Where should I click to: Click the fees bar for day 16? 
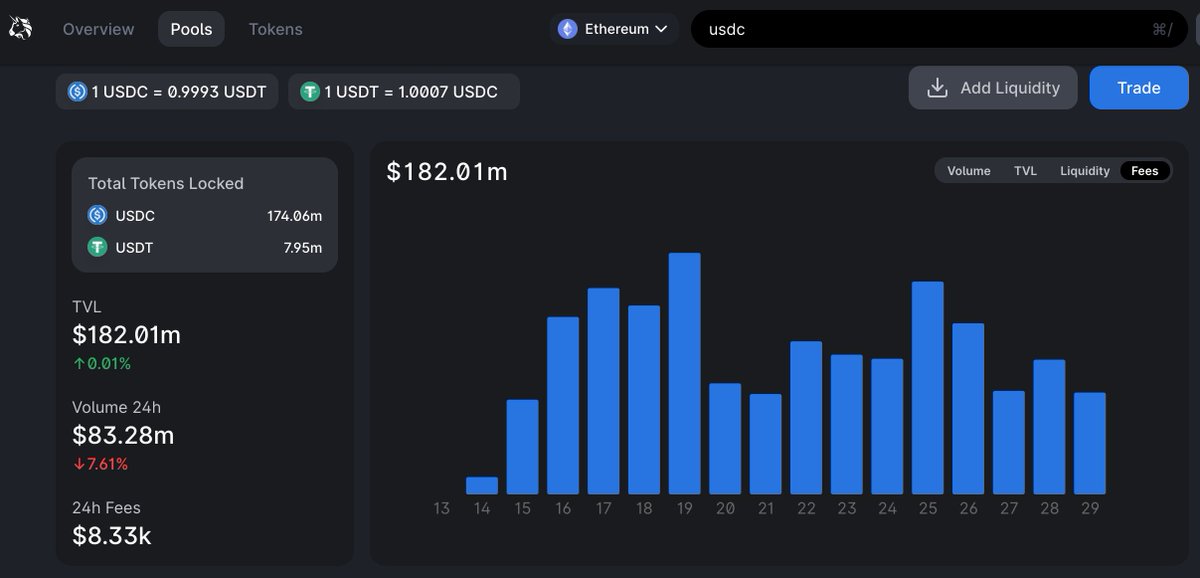pos(563,405)
